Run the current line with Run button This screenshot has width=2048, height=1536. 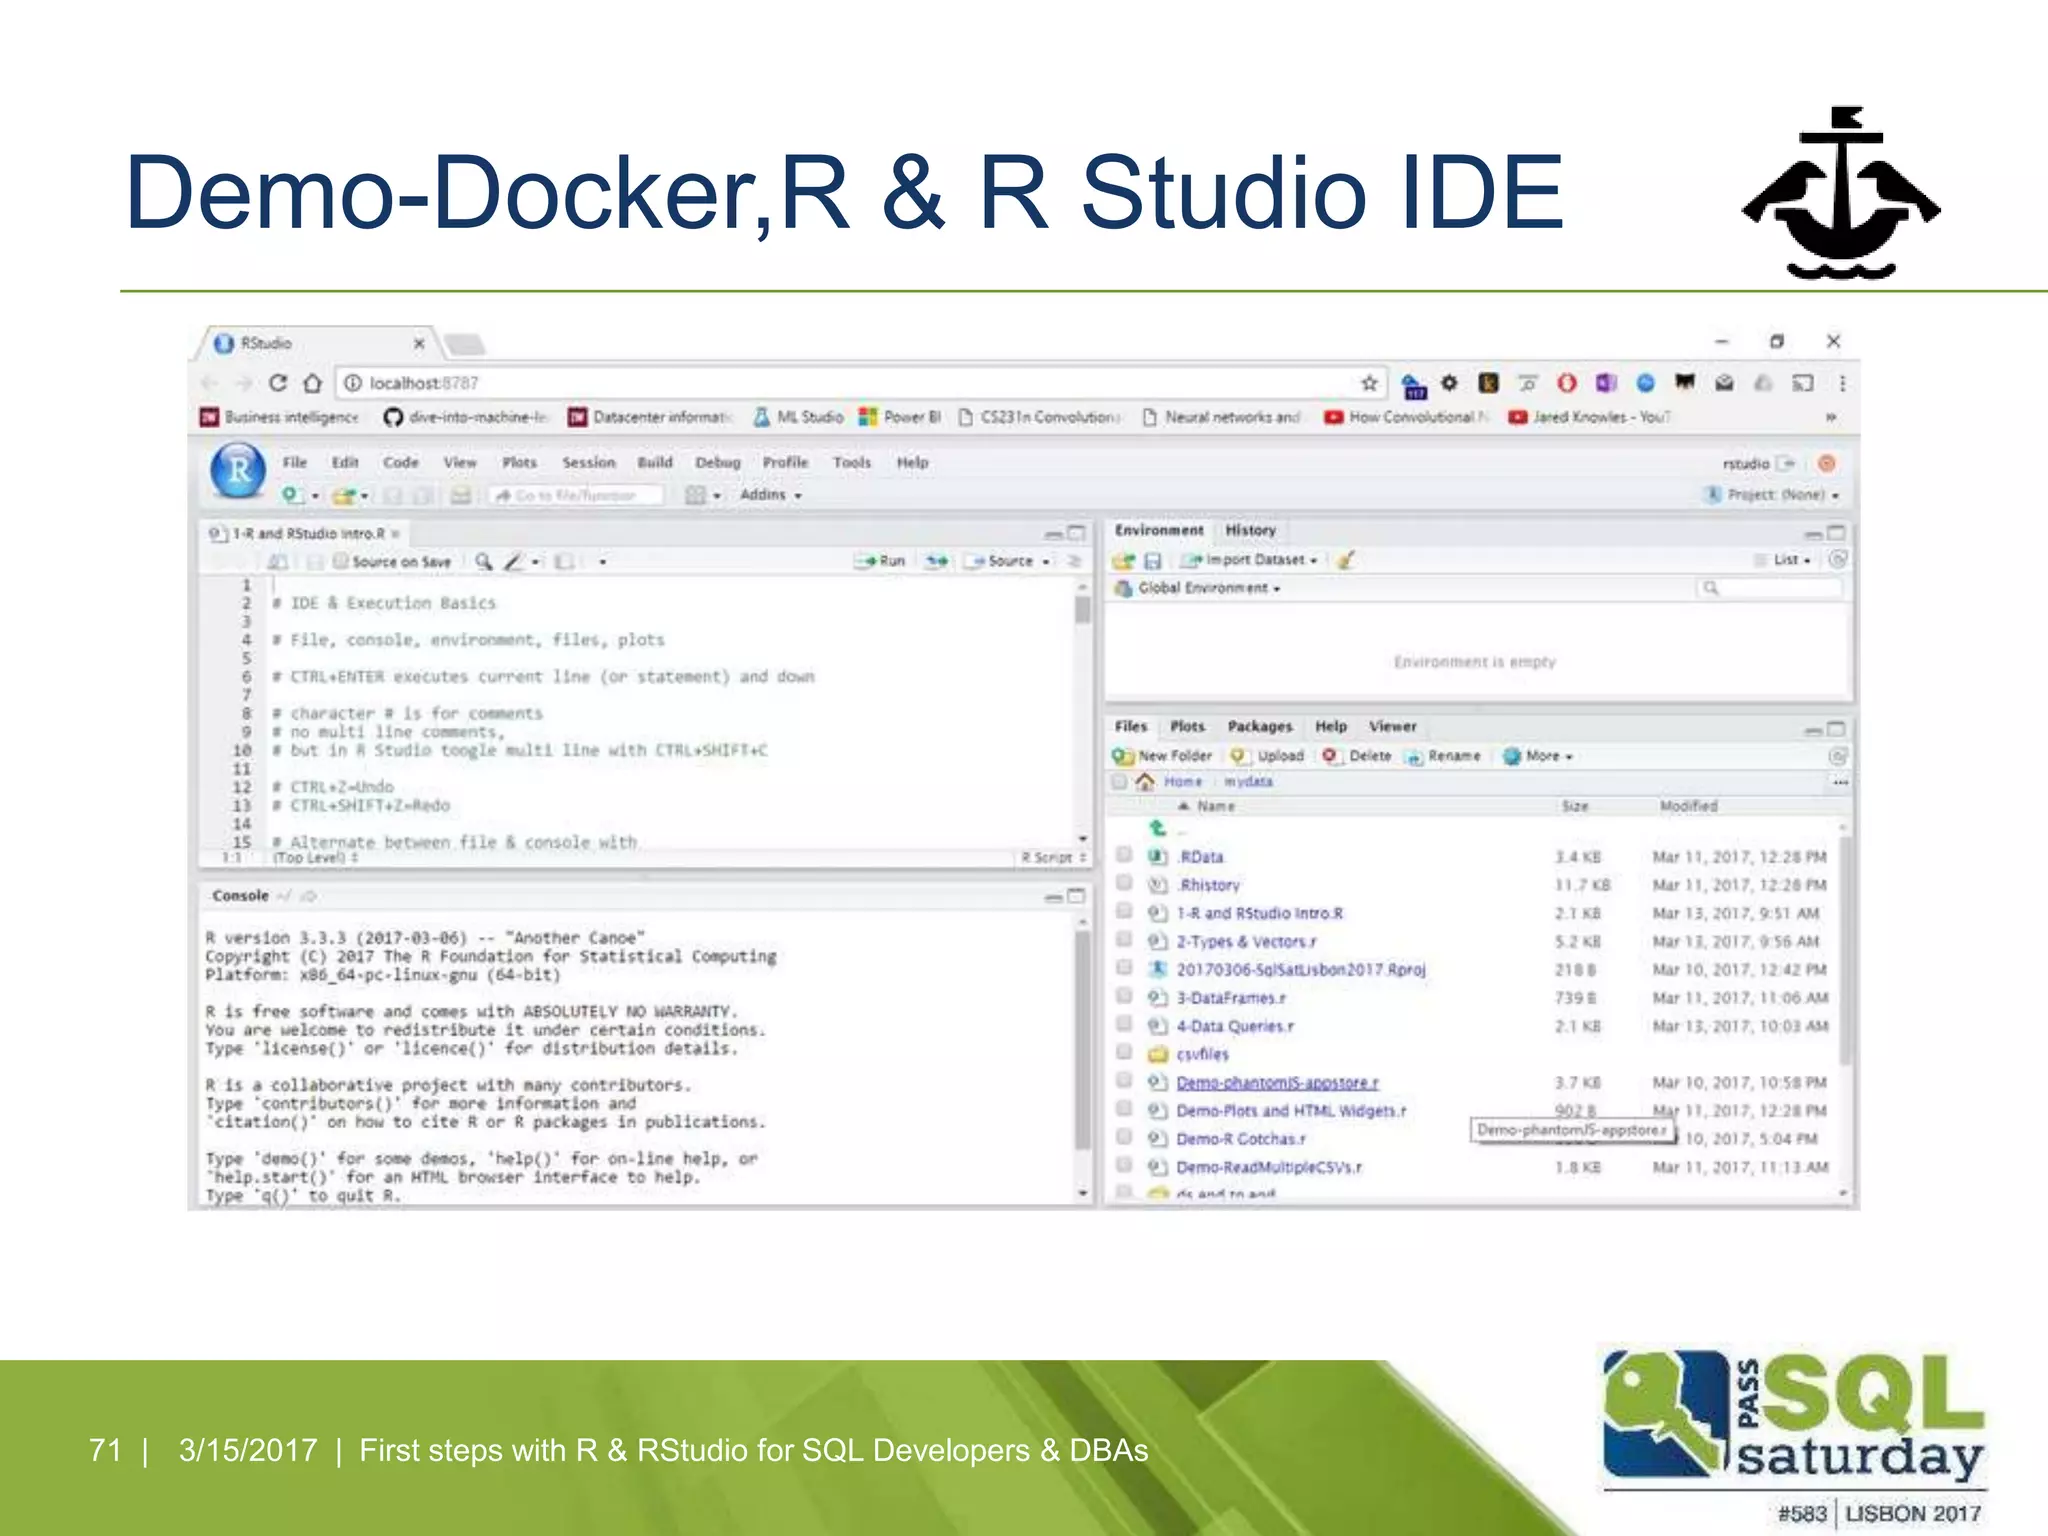(x=880, y=561)
